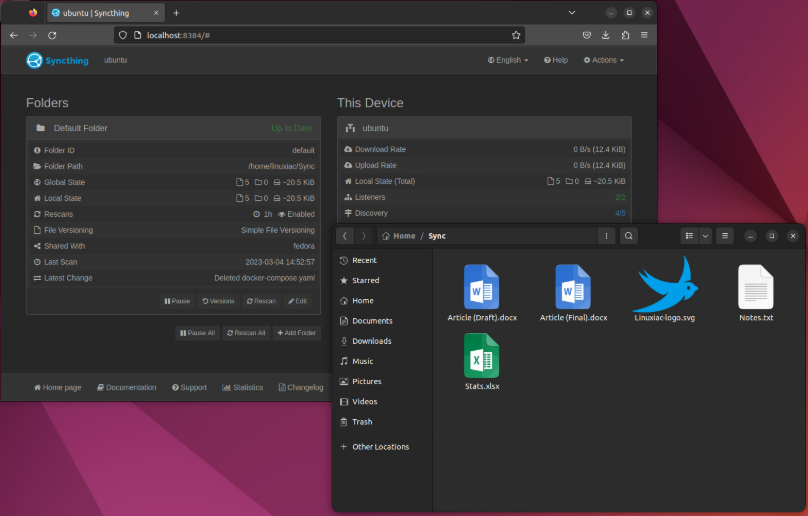Image resolution: width=808 pixels, height=516 pixels.
Task: Open the Home page footer link
Action: coord(57,387)
